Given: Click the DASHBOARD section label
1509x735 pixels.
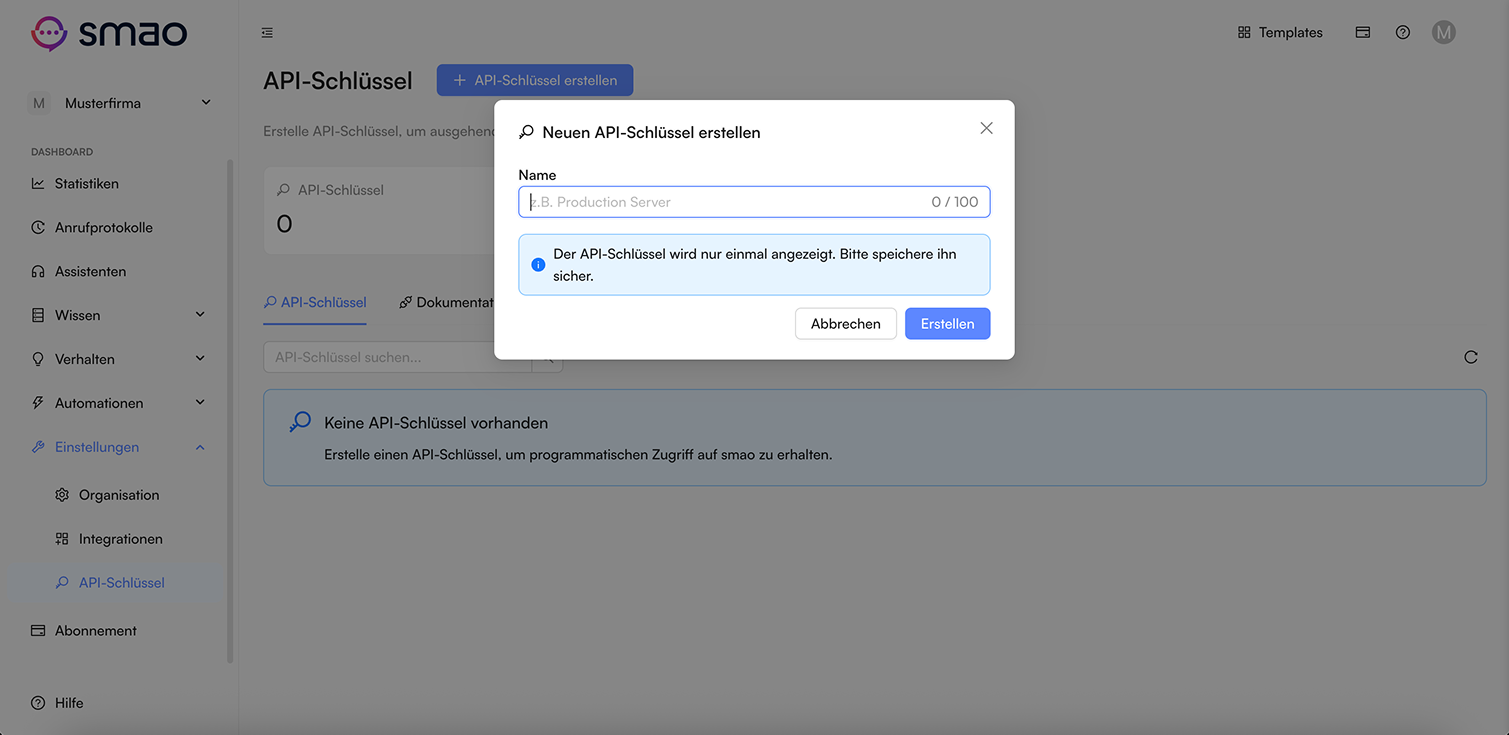Looking at the screenshot, I should 62,152.
